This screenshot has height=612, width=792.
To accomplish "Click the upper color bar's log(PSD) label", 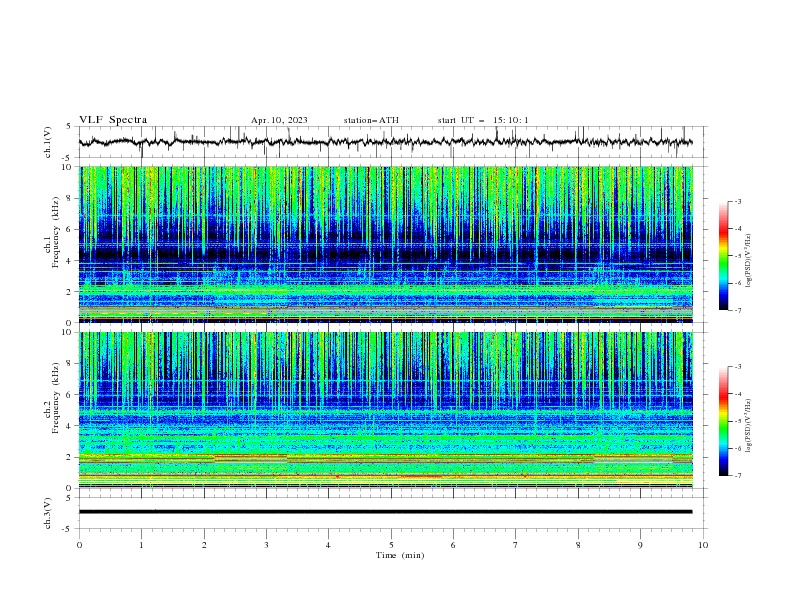I will tap(749, 261).
